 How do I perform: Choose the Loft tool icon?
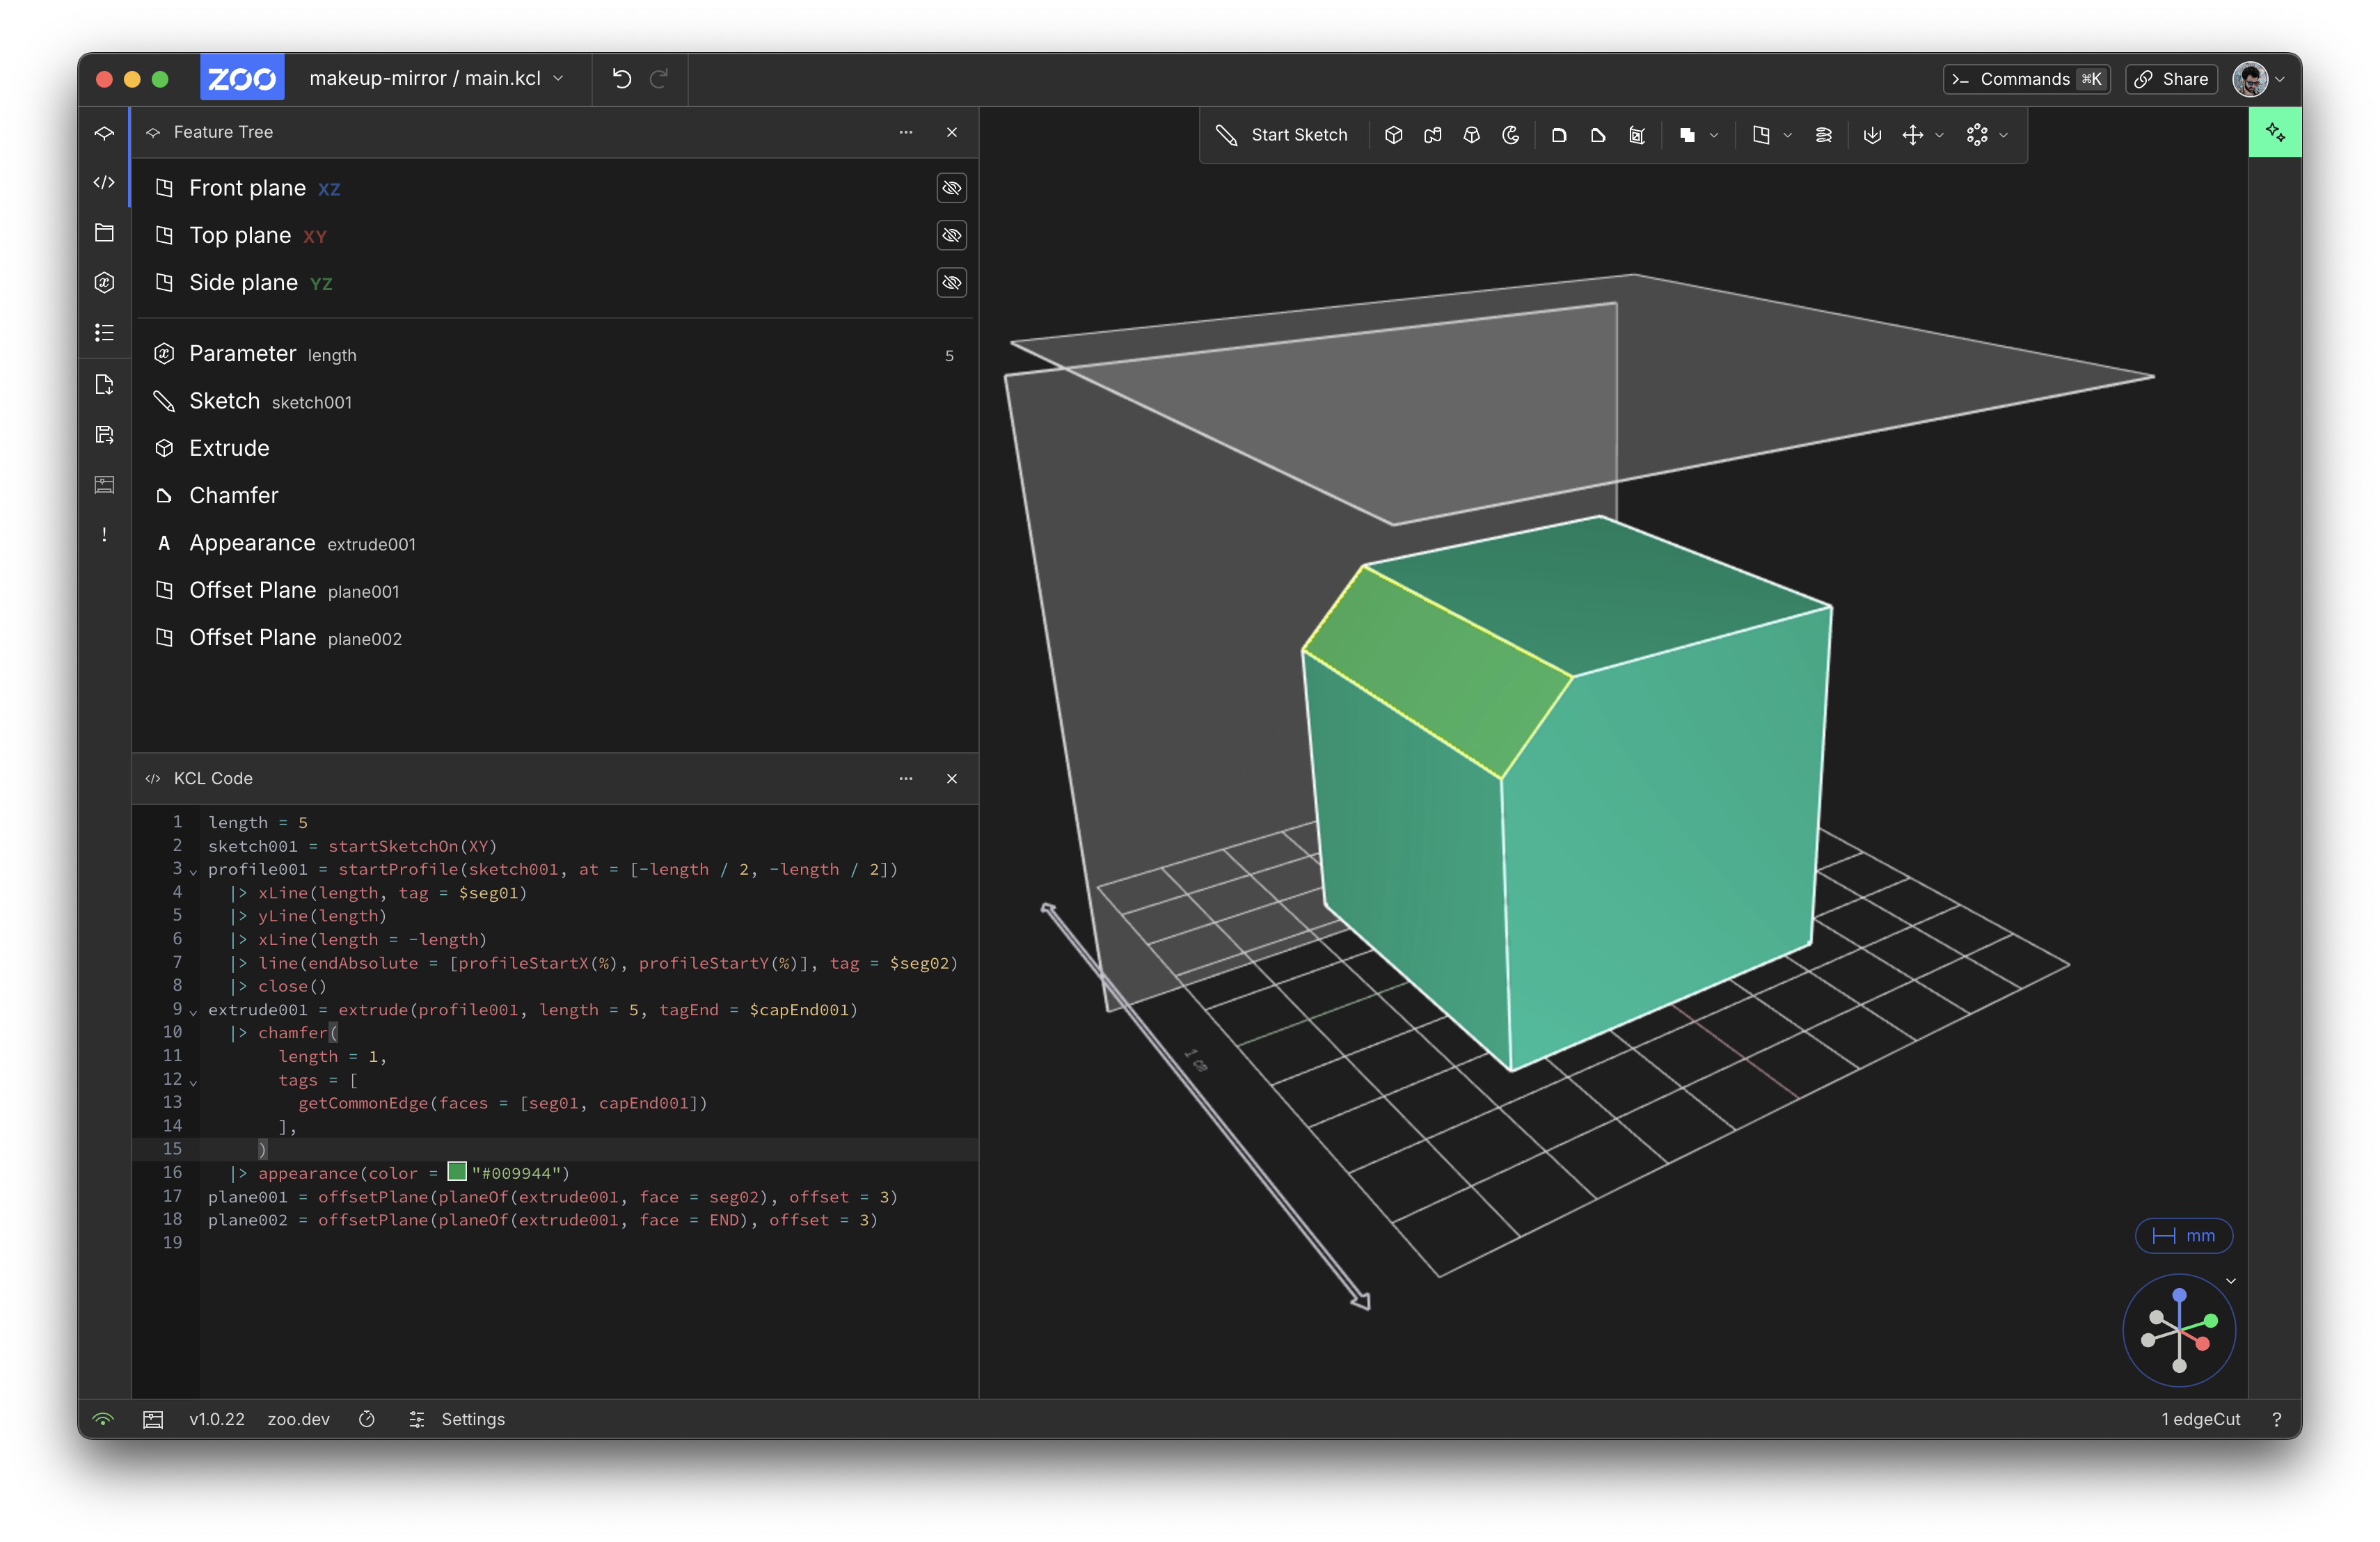tap(1471, 135)
